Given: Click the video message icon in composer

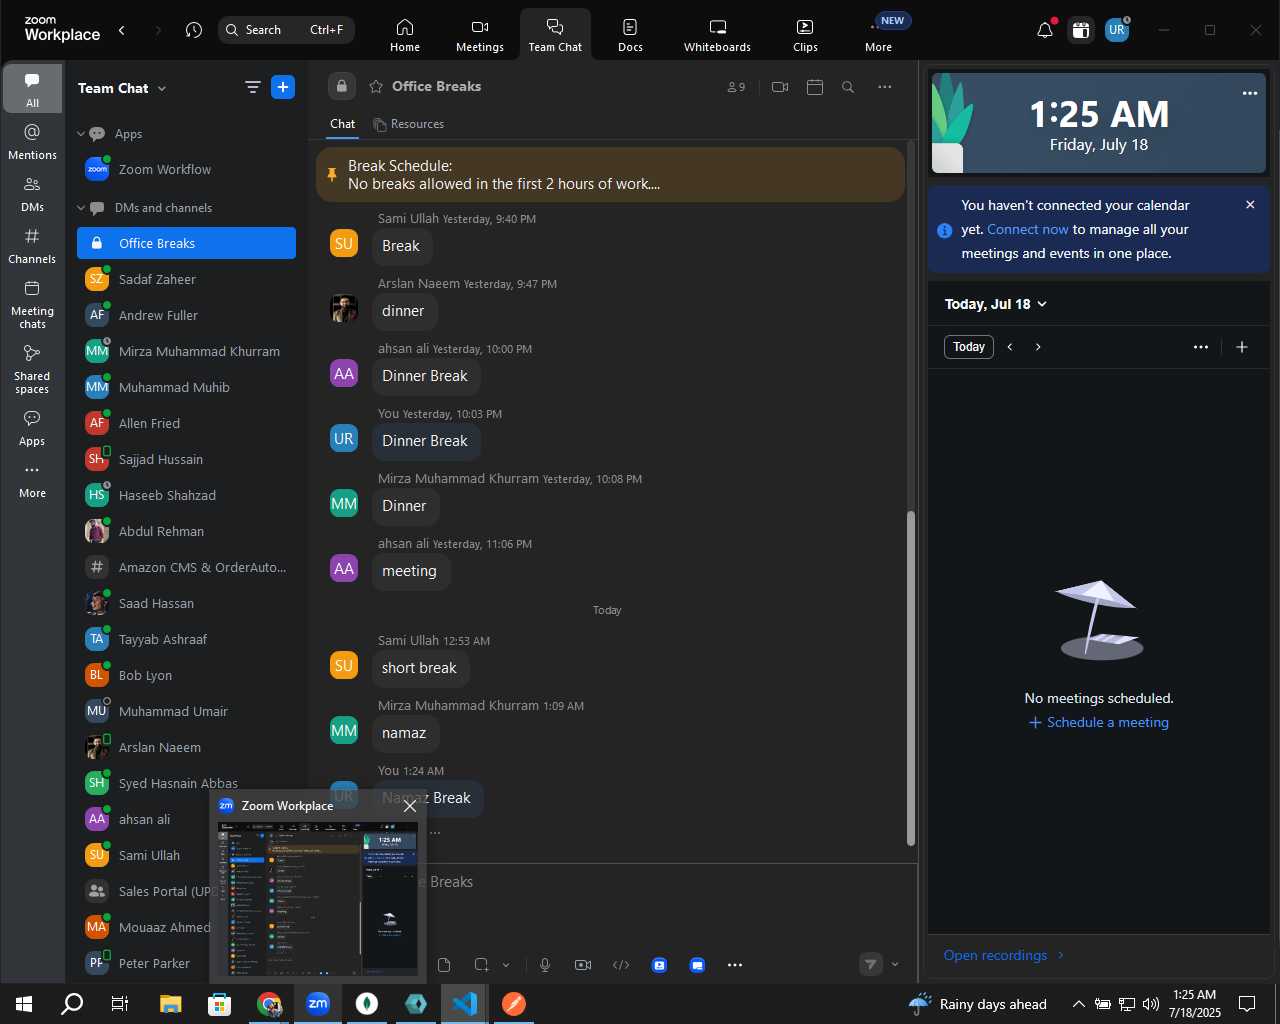Looking at the screenshot, I should [583, 965].
